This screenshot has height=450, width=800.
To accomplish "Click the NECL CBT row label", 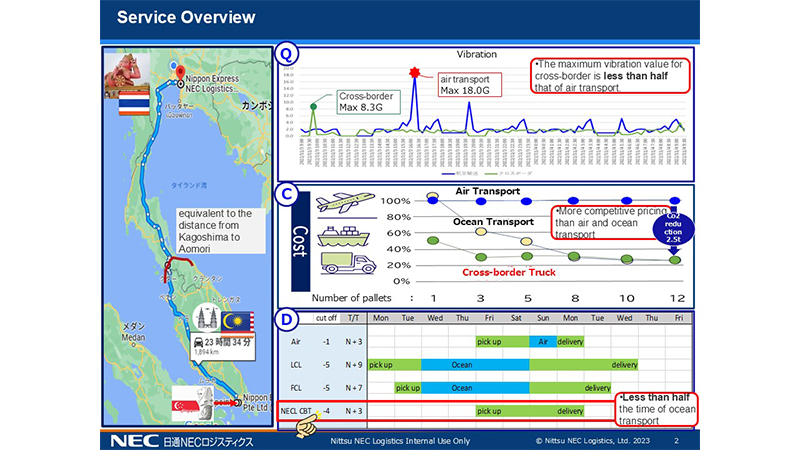I will point(296,411).
